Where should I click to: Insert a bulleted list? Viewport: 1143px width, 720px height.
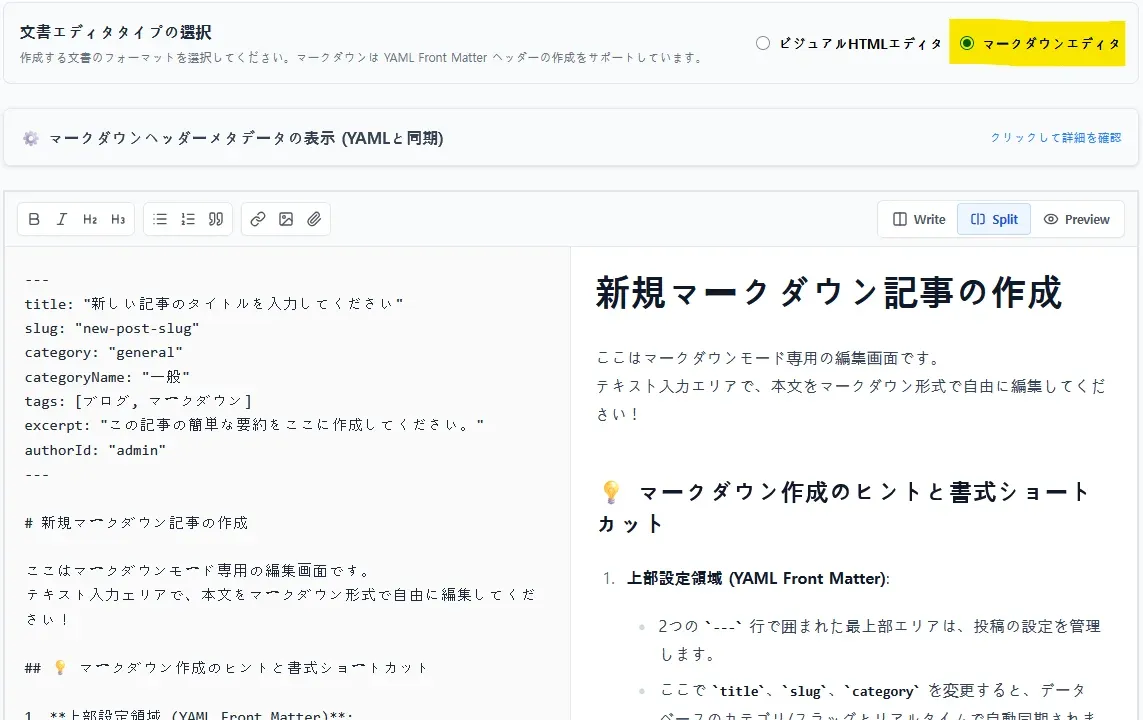point(160,219)
